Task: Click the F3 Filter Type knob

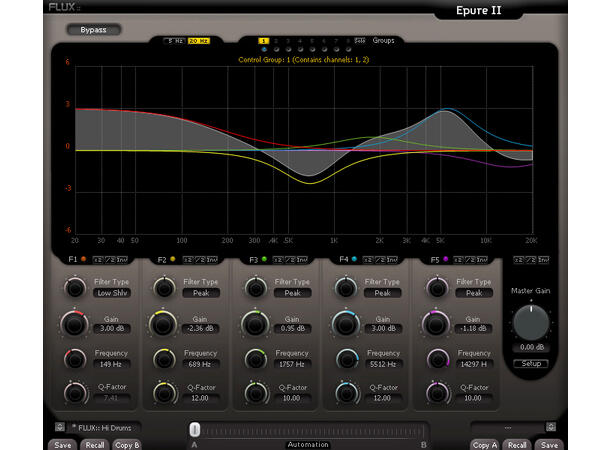Action: tap(256, 288)
